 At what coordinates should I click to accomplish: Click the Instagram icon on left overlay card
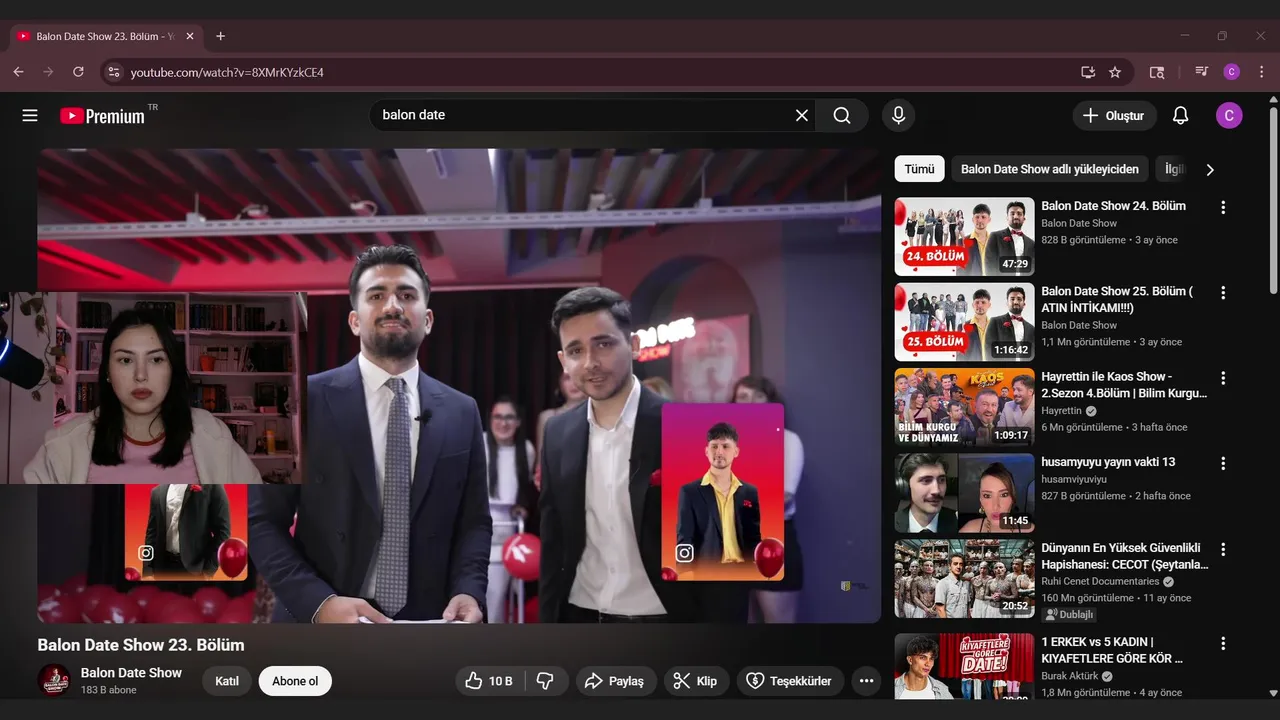tap(146, 553)
